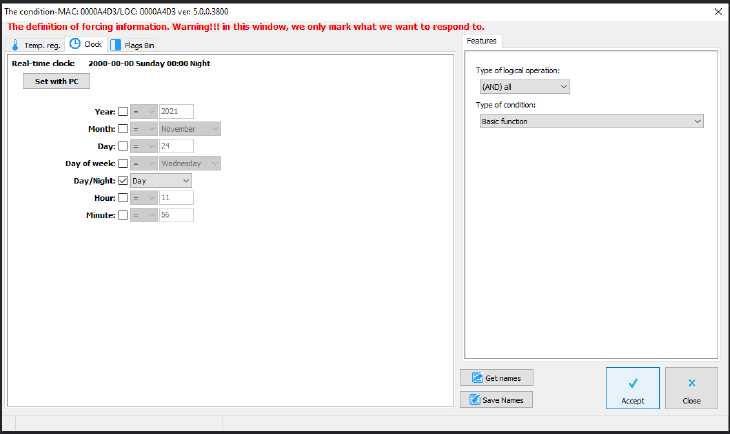The image size is (730, 434).
Task: Click the Get names button icon
Action: 477,378
